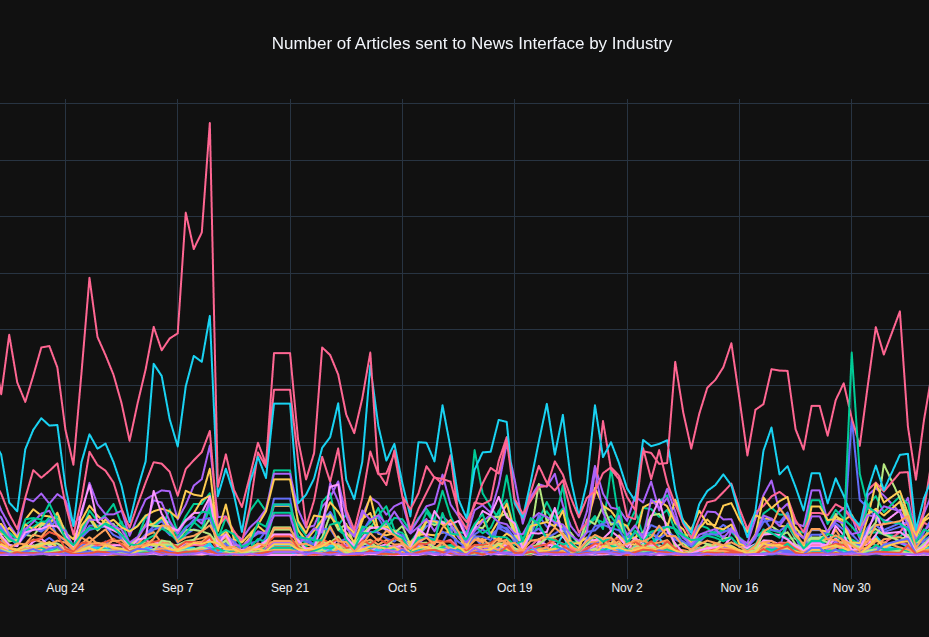Screen dimensions: 929x637
Task: Select the teal spike just after Nov 23
Action: click(770, 430)
